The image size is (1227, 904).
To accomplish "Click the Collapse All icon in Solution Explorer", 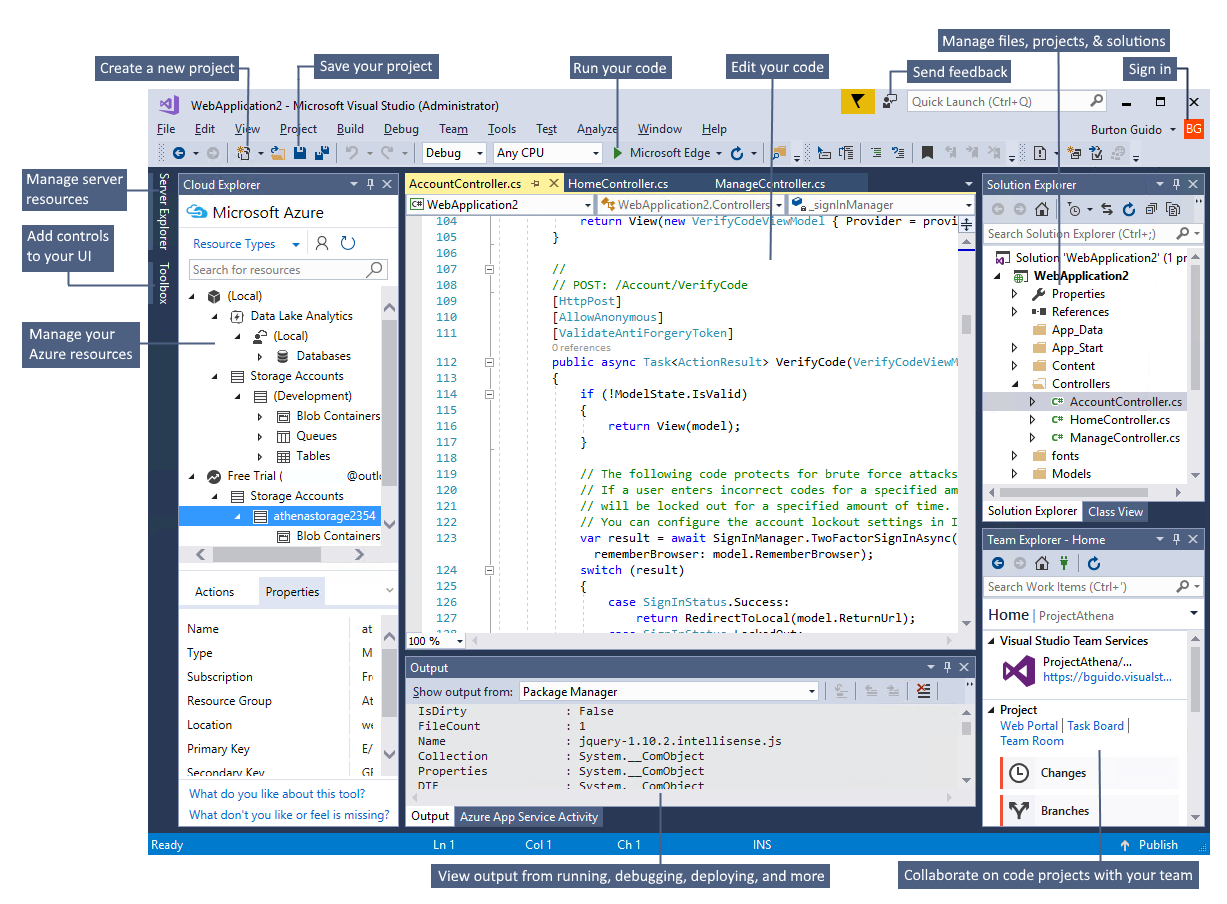I will point(1152,209).
